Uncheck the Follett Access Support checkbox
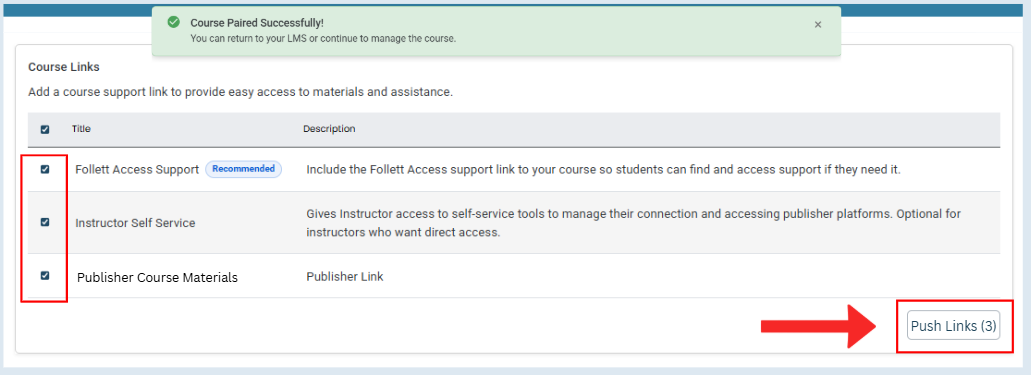The image size is (1031, 375). [x=45, y=169]
